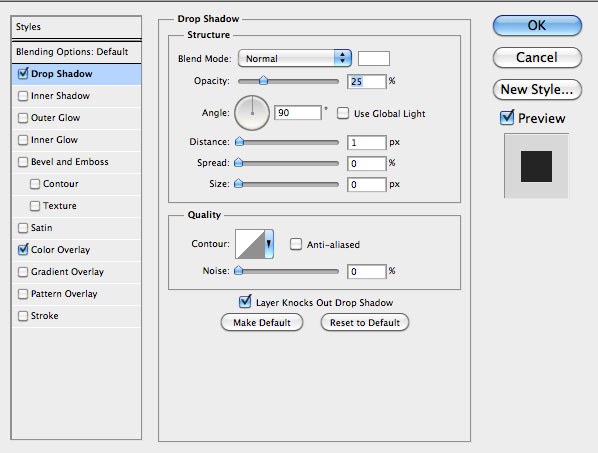This screenshot has height=453, width=598.
Task: Select Blending Options: Default row
Action: pos(76,52)
